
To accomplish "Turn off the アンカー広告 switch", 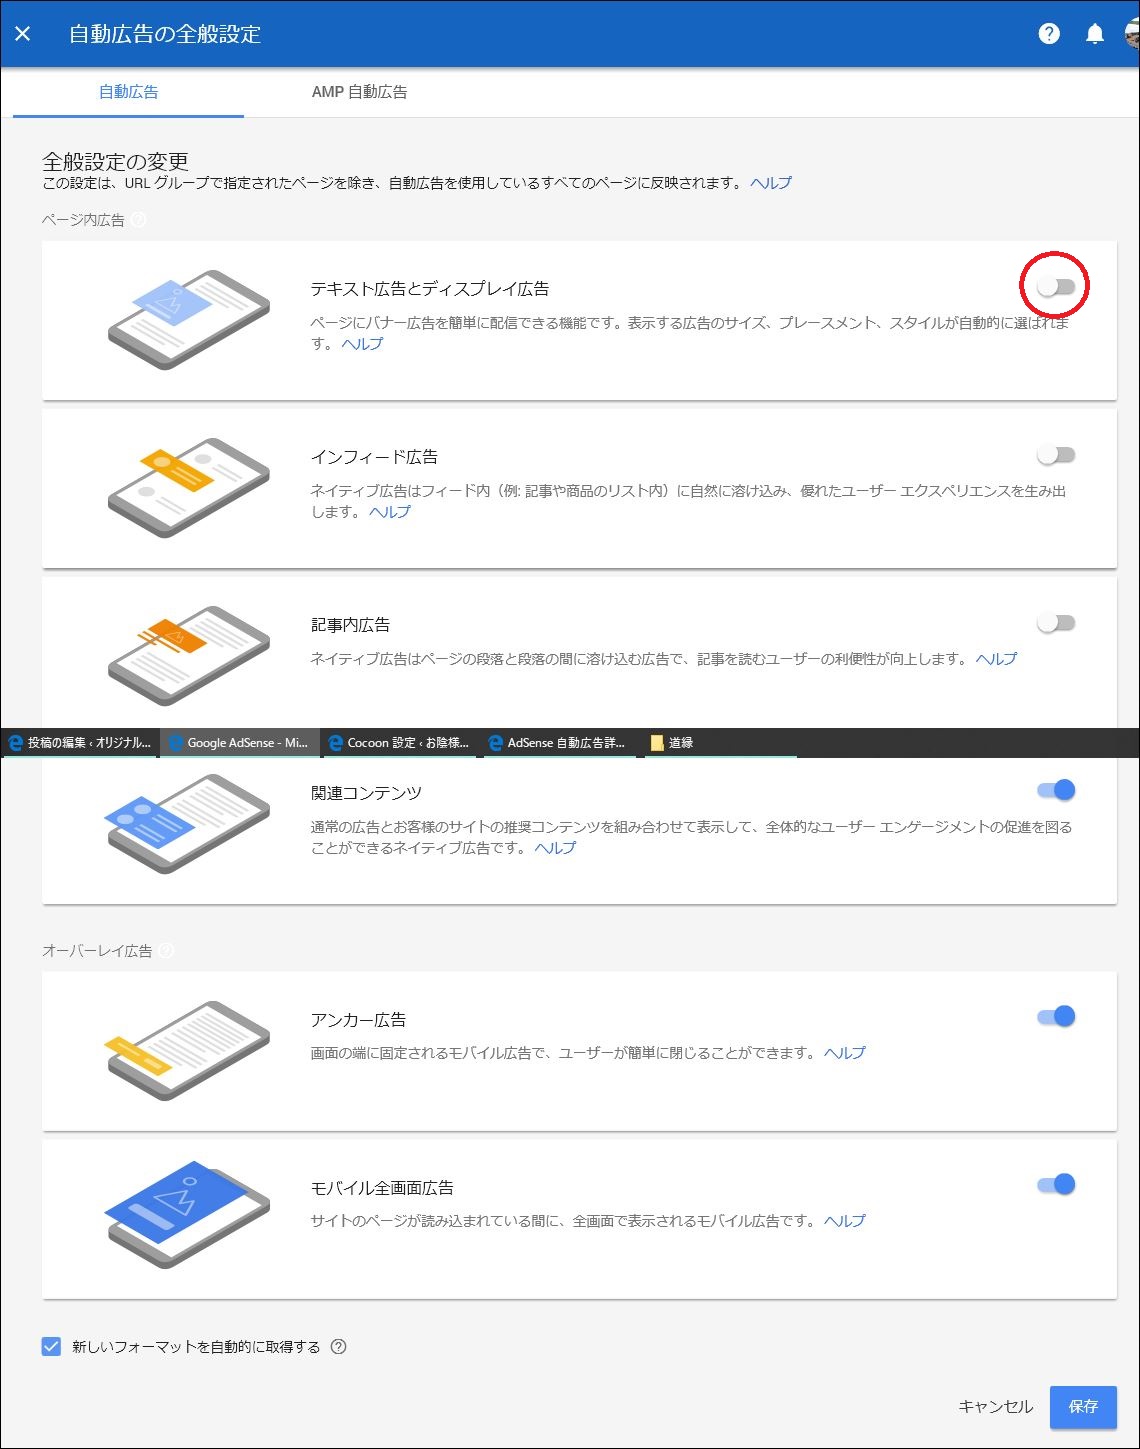I will [x=1056, y=1017].
